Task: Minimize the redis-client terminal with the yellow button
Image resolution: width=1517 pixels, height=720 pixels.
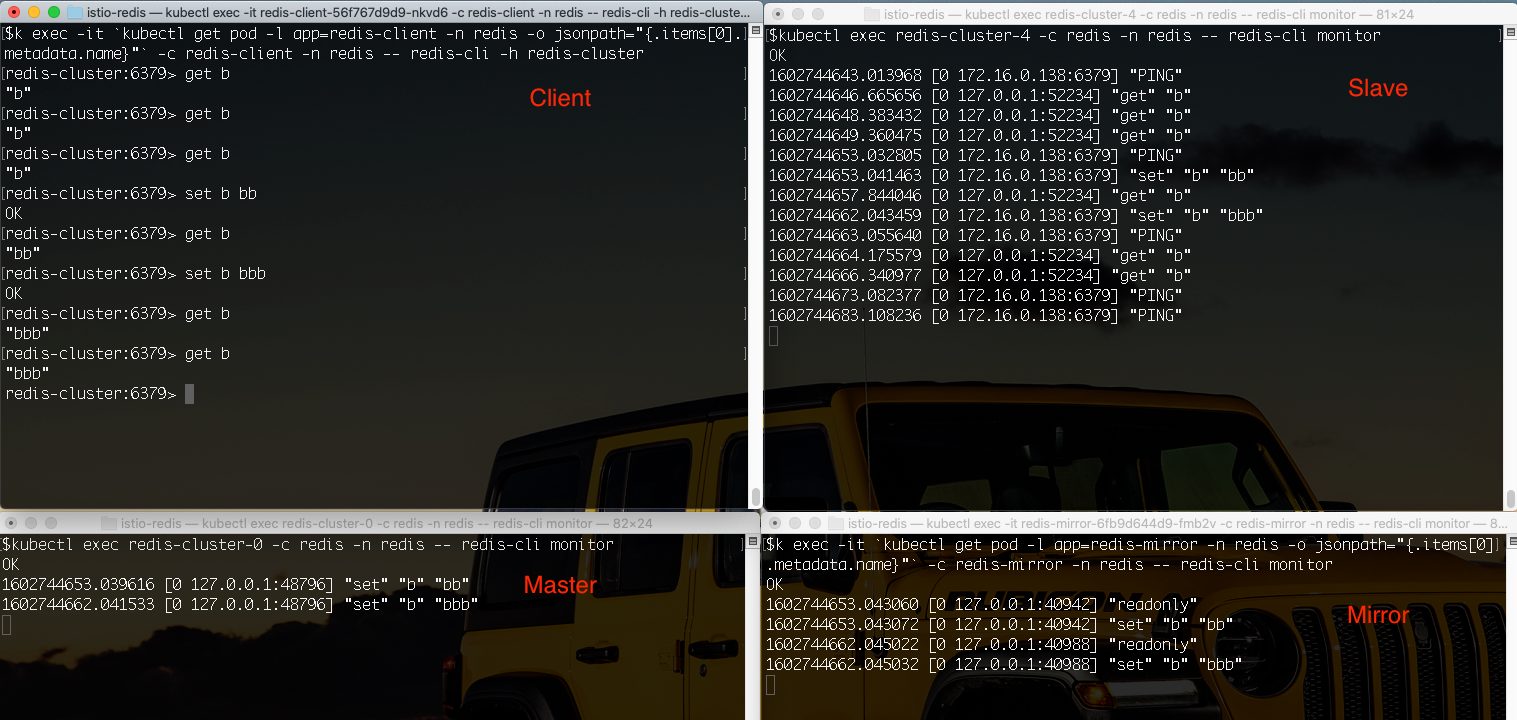Action: click(33, 12)
